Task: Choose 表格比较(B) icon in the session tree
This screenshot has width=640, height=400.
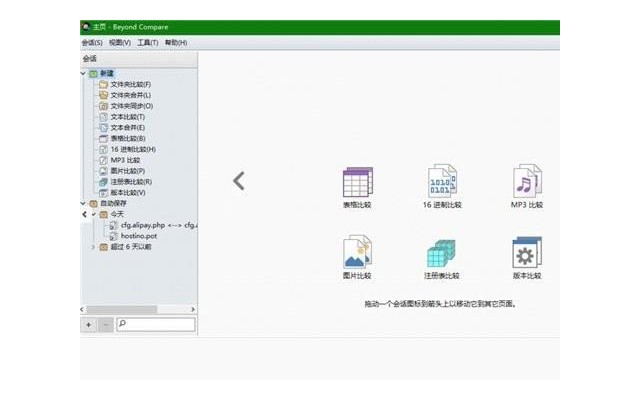Action: tap(103, 138)
